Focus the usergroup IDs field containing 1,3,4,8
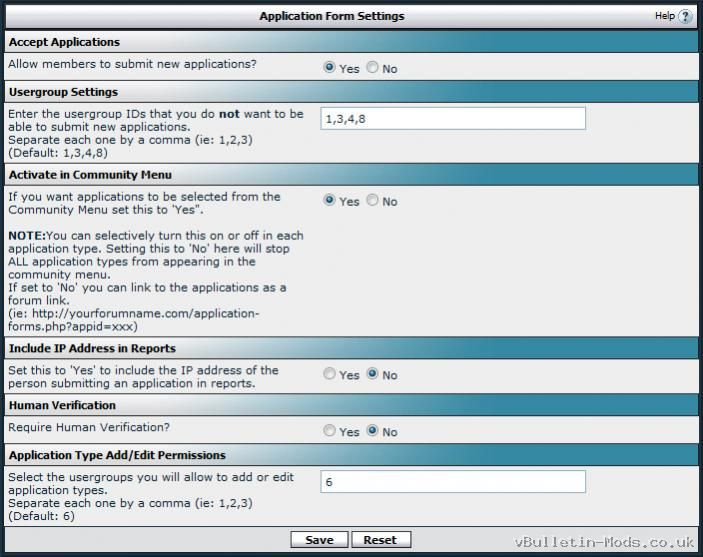The height and width of the screenshot is (557, 703). pyautogui.click(x=452, y=119)
